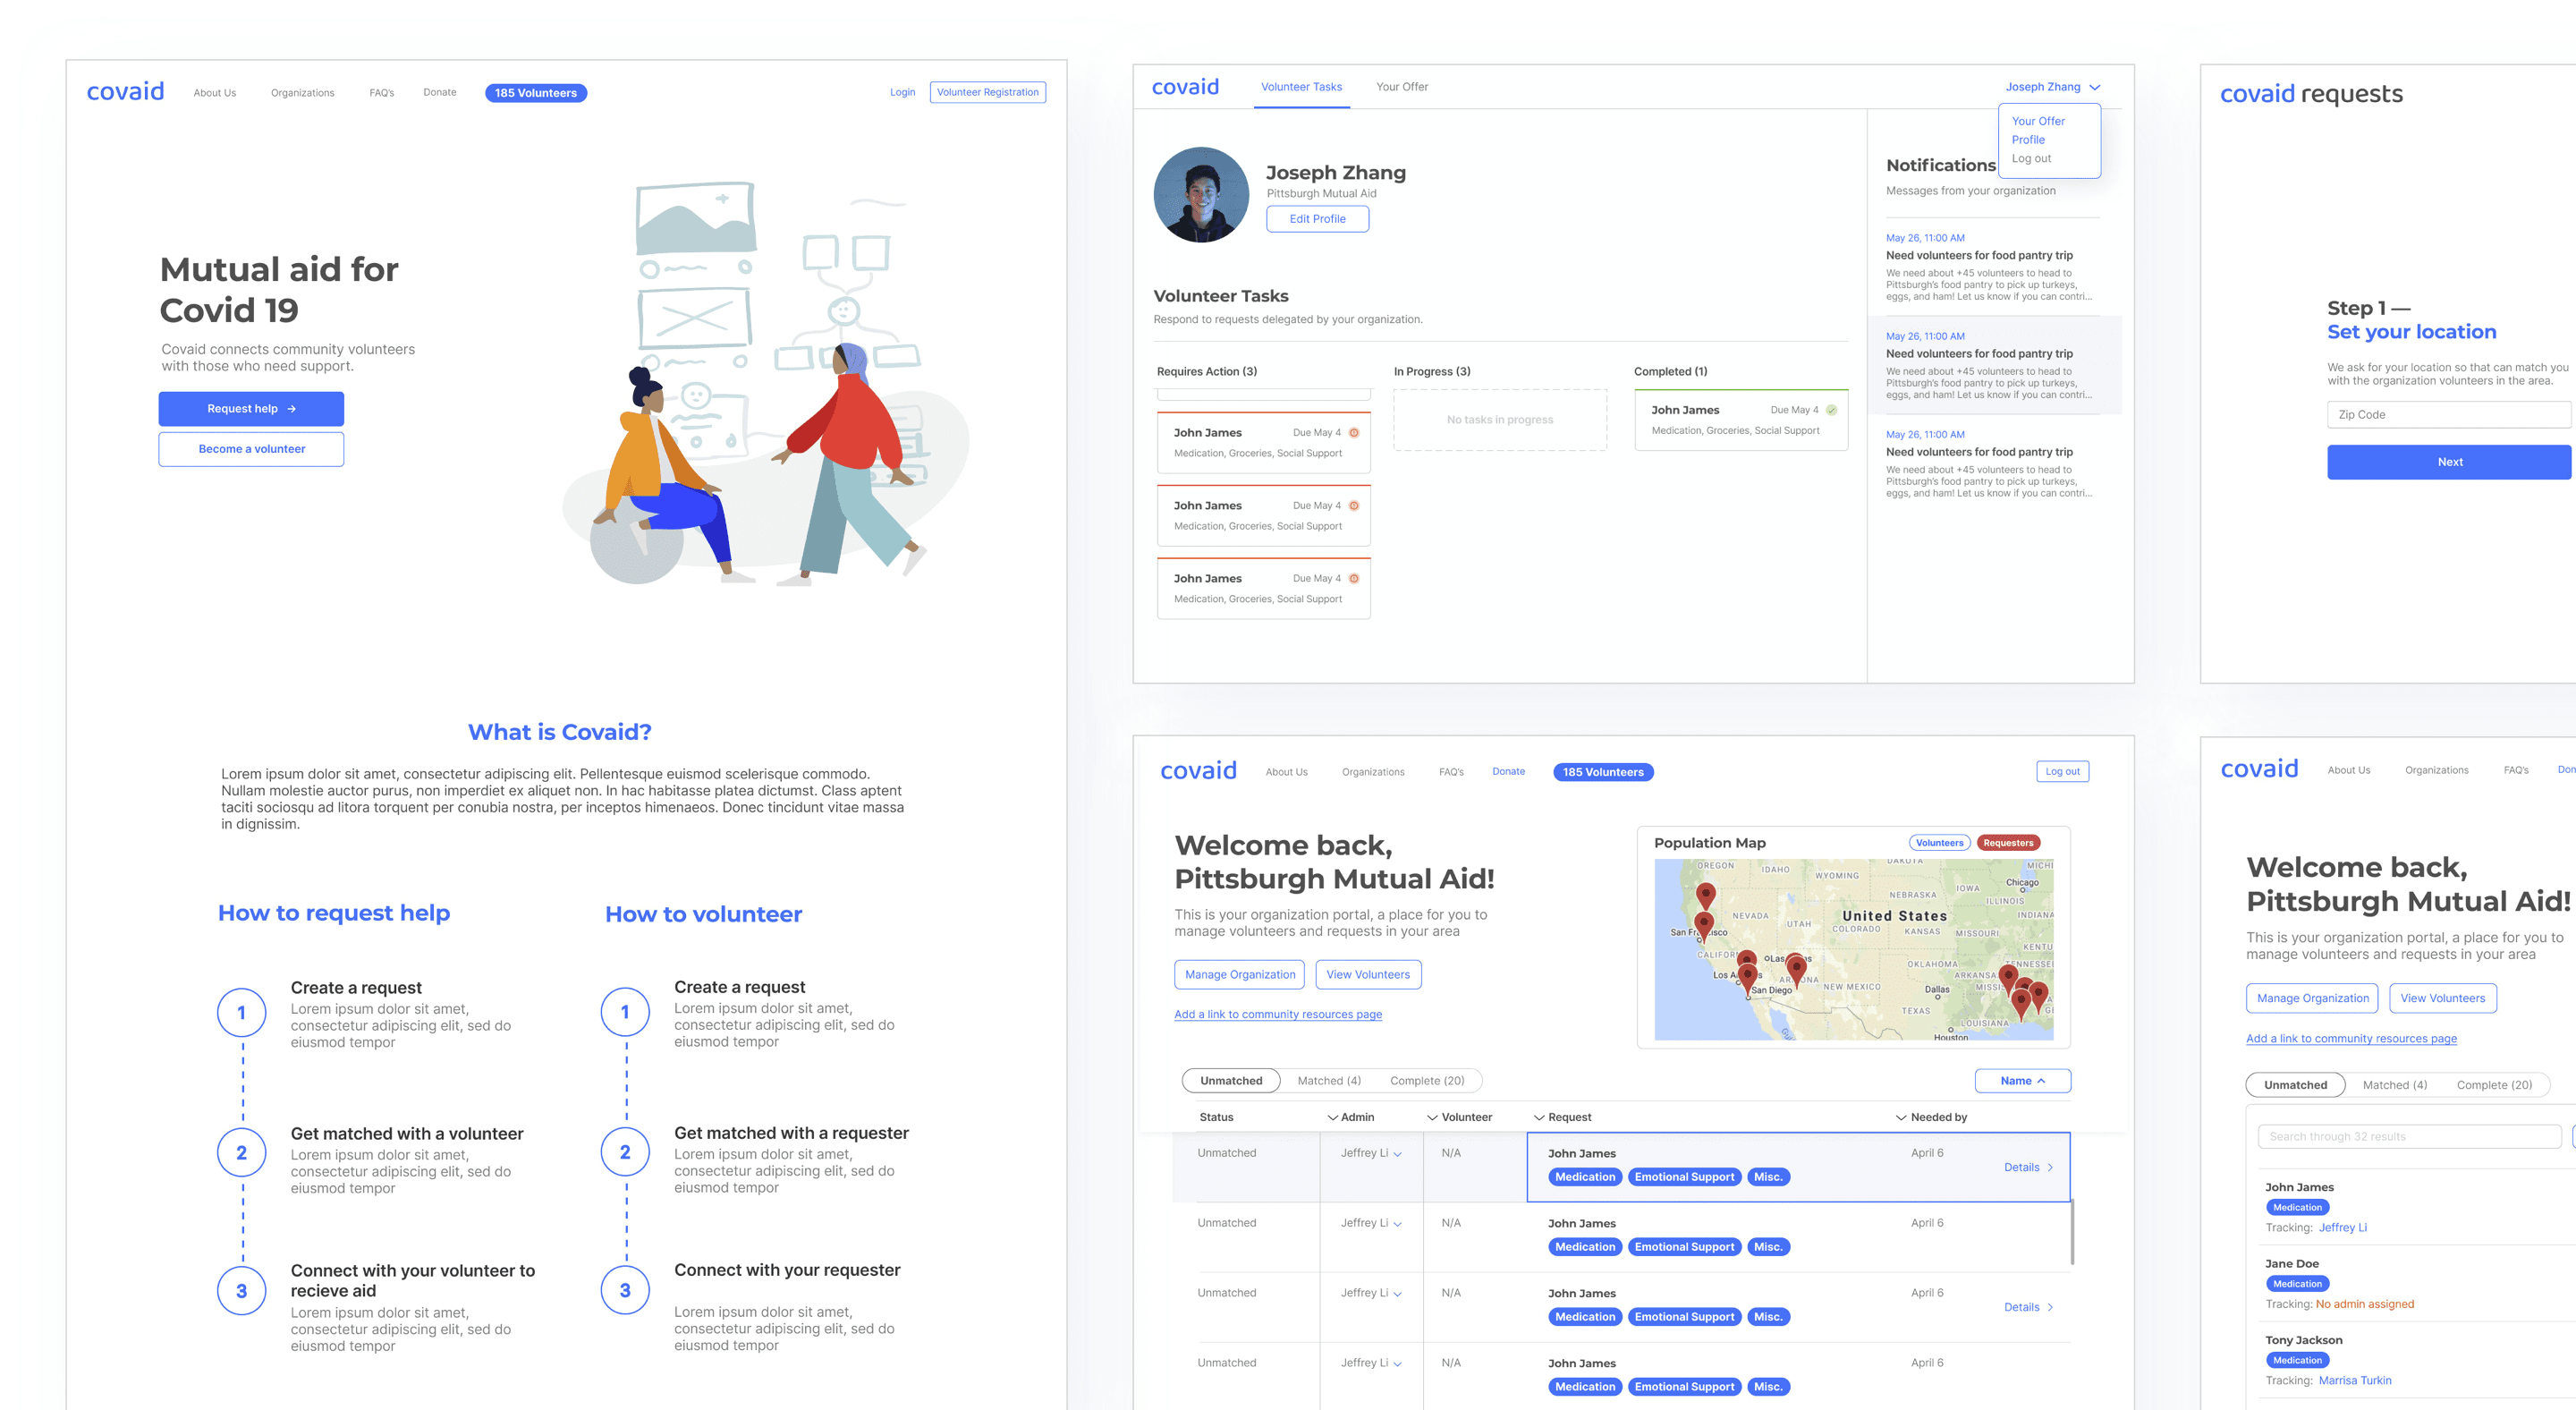
Task: Expand the Jeffrey Li admin dropdown in the first row
Action: 1397,1154
